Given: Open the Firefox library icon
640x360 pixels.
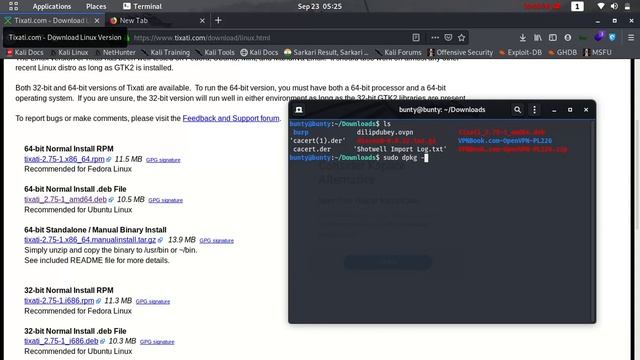Looking at the screenshot, I should tap(538, 38).
